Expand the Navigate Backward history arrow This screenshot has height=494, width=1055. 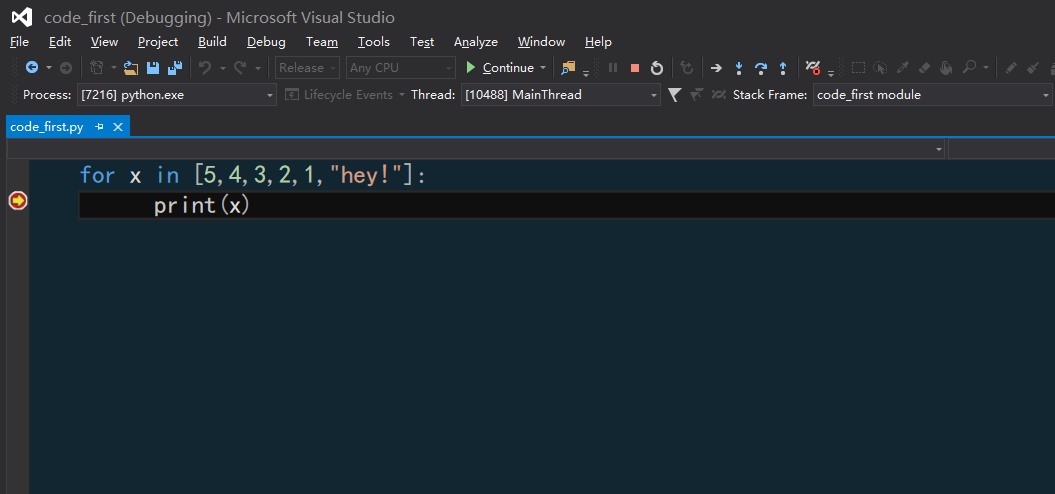click(x=49, y=67)
